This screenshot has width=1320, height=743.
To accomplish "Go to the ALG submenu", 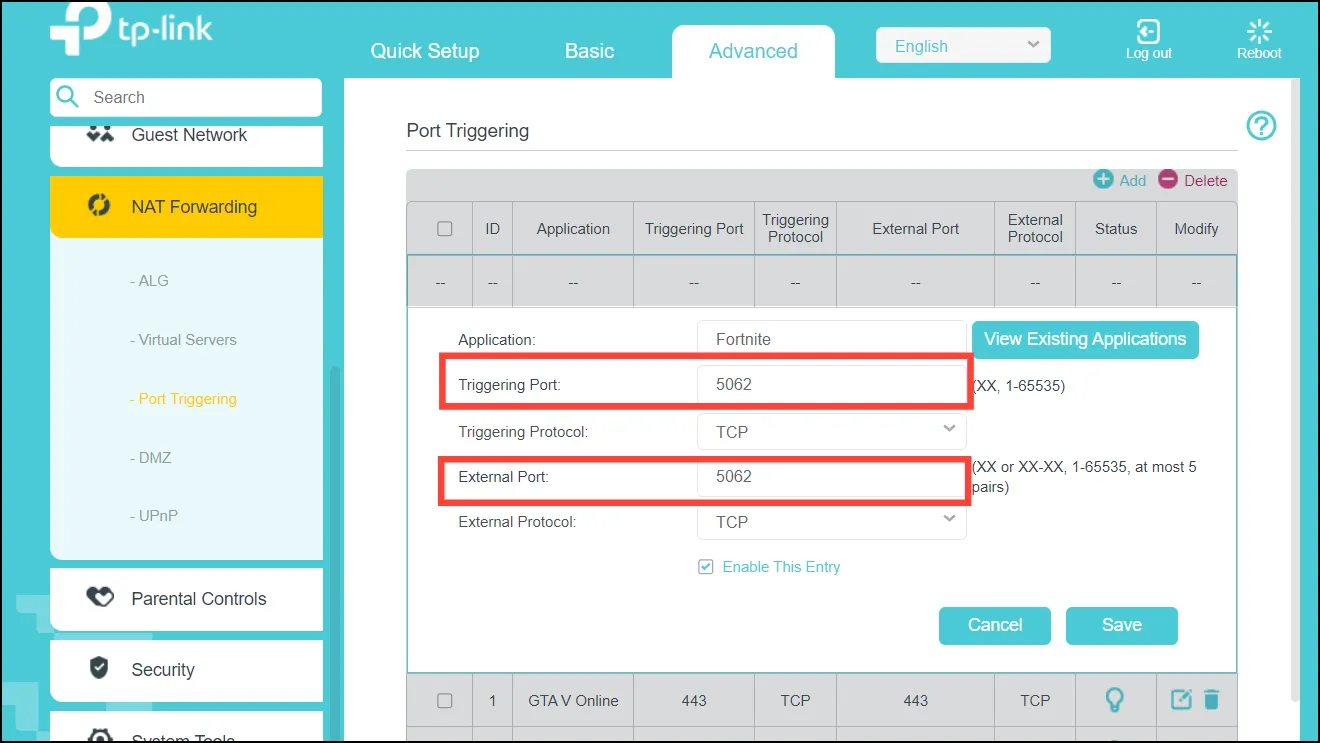I will click(149, 281).
